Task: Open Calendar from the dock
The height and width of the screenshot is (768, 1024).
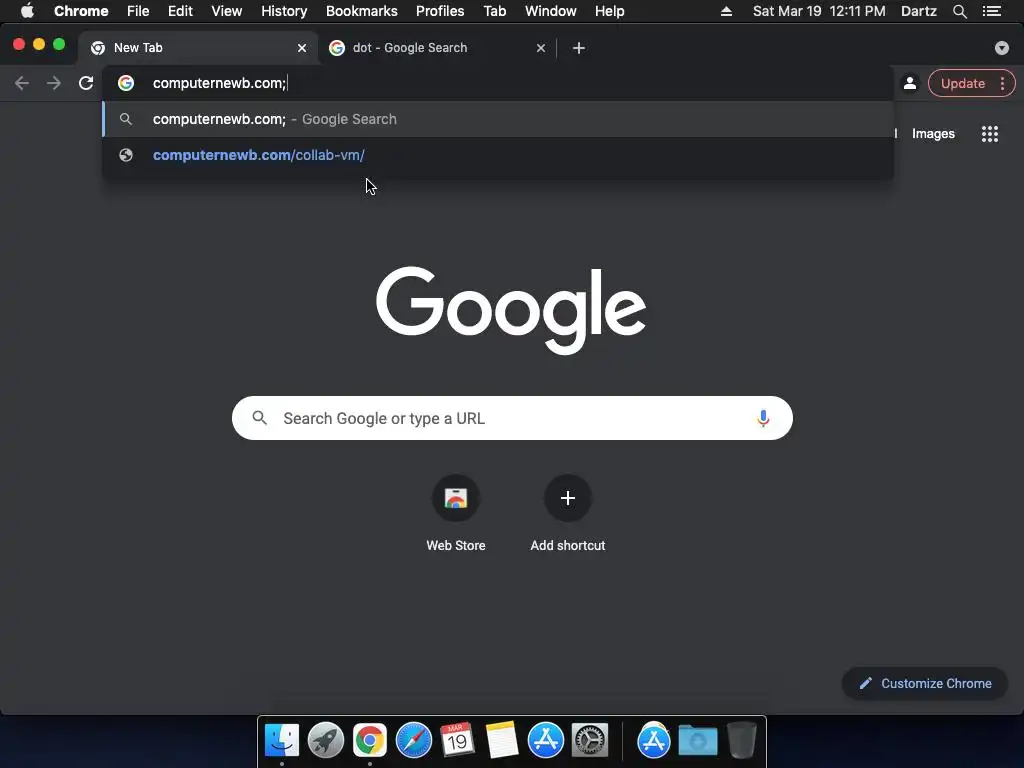Action: (457, 740)
